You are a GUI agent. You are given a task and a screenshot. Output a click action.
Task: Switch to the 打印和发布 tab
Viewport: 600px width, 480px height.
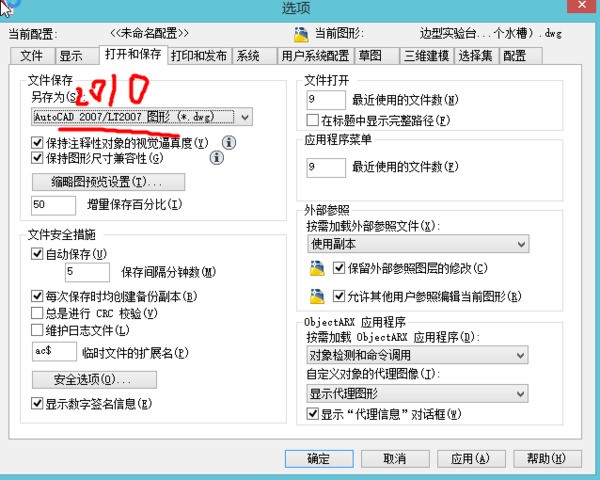click(198, 56)
